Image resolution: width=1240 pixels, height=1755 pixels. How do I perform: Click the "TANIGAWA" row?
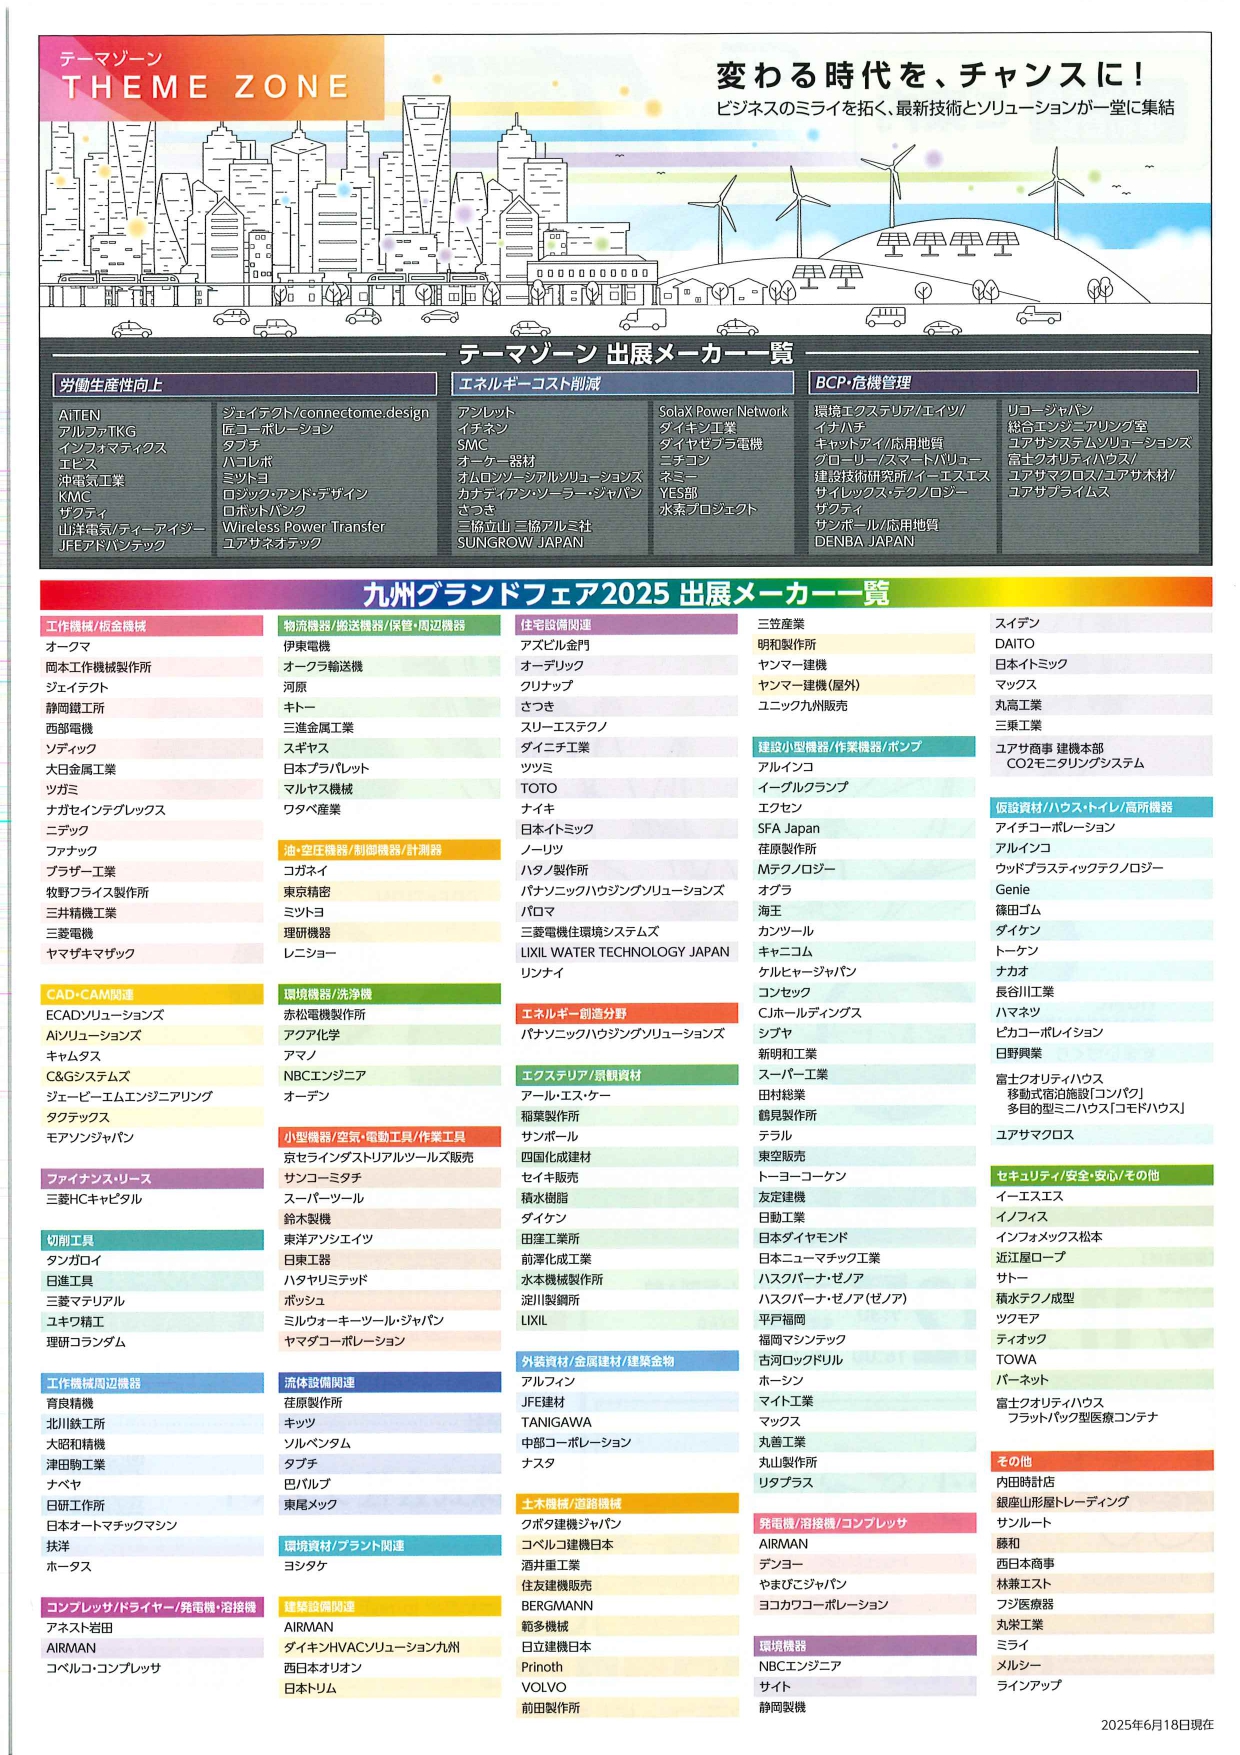coord(627,1422)
